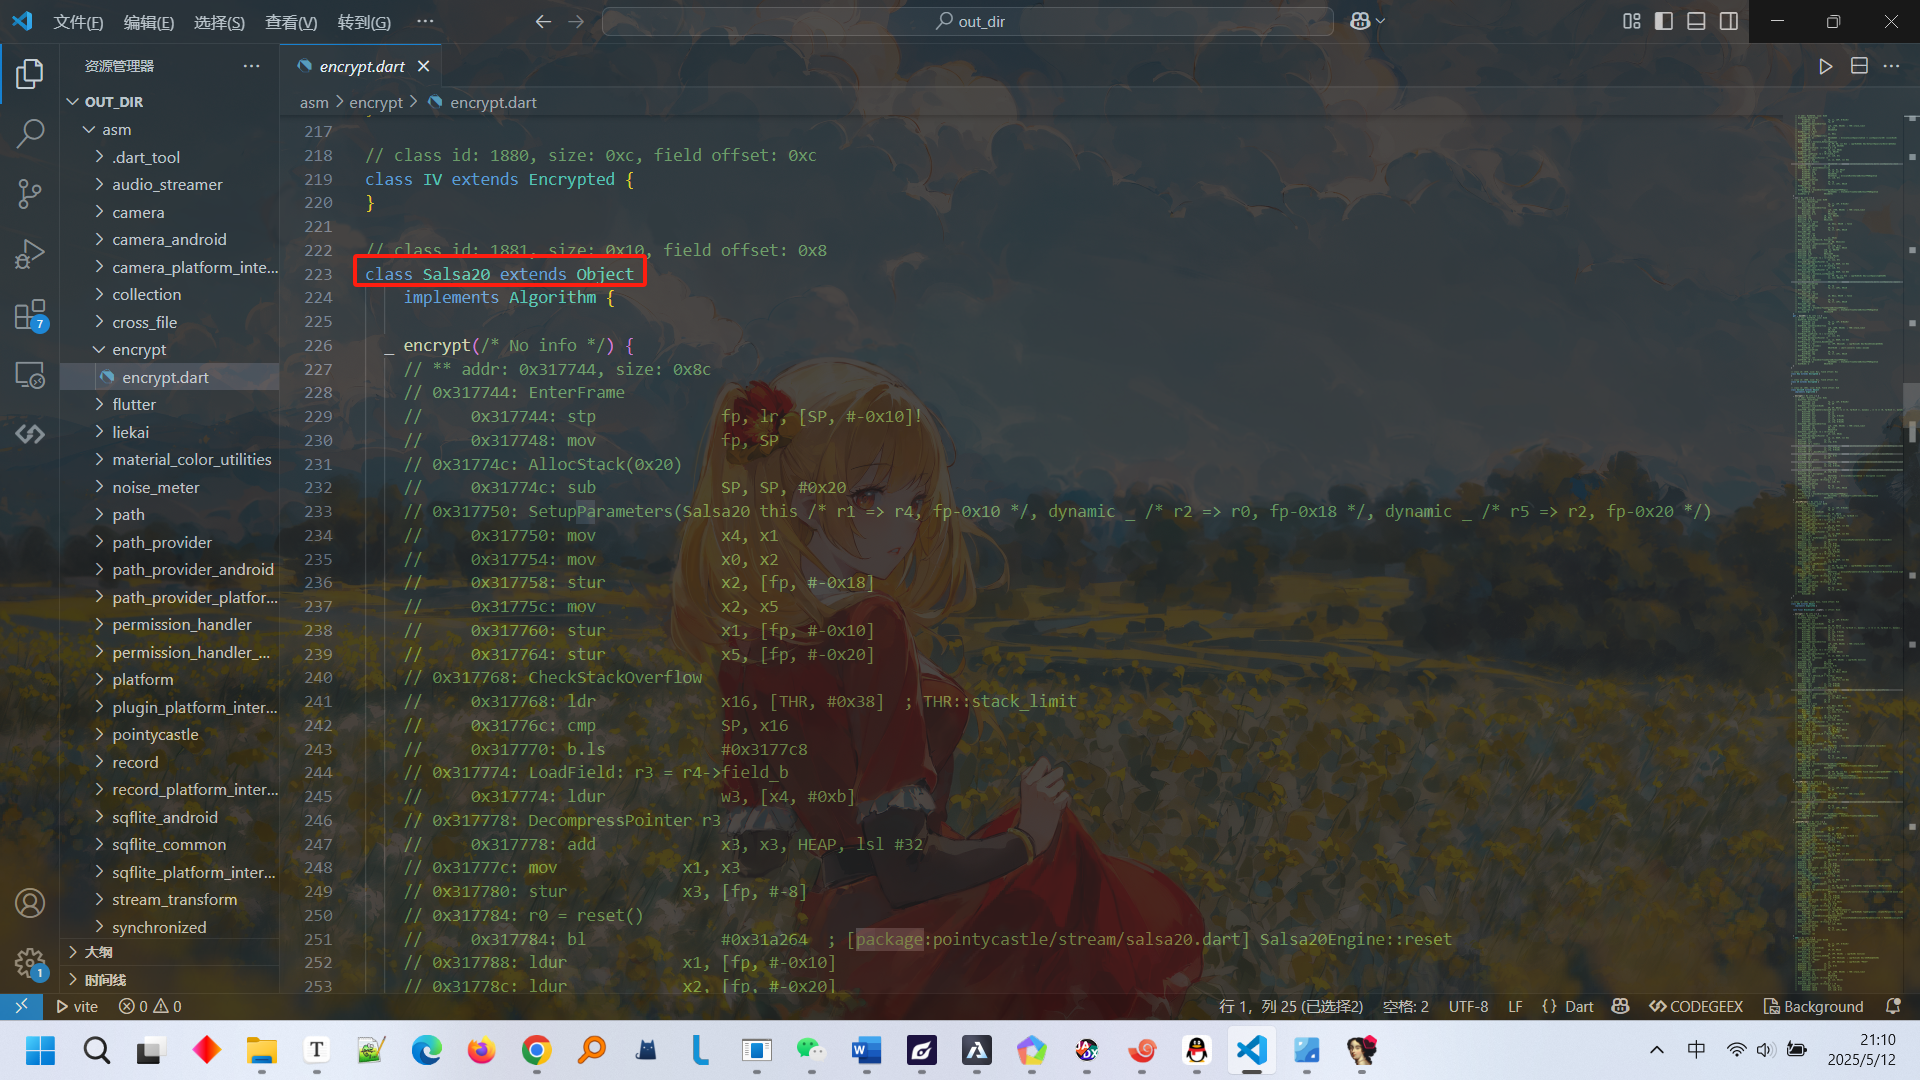1920x1080 pixels.
Task: Click the encrypt folder breadcrumb
Action: (x=376, y=102)
